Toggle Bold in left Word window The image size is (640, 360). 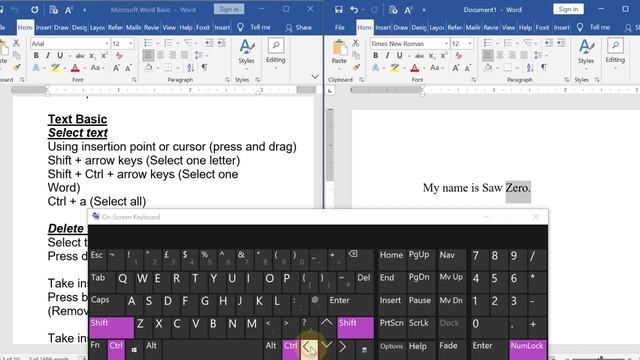36,56
